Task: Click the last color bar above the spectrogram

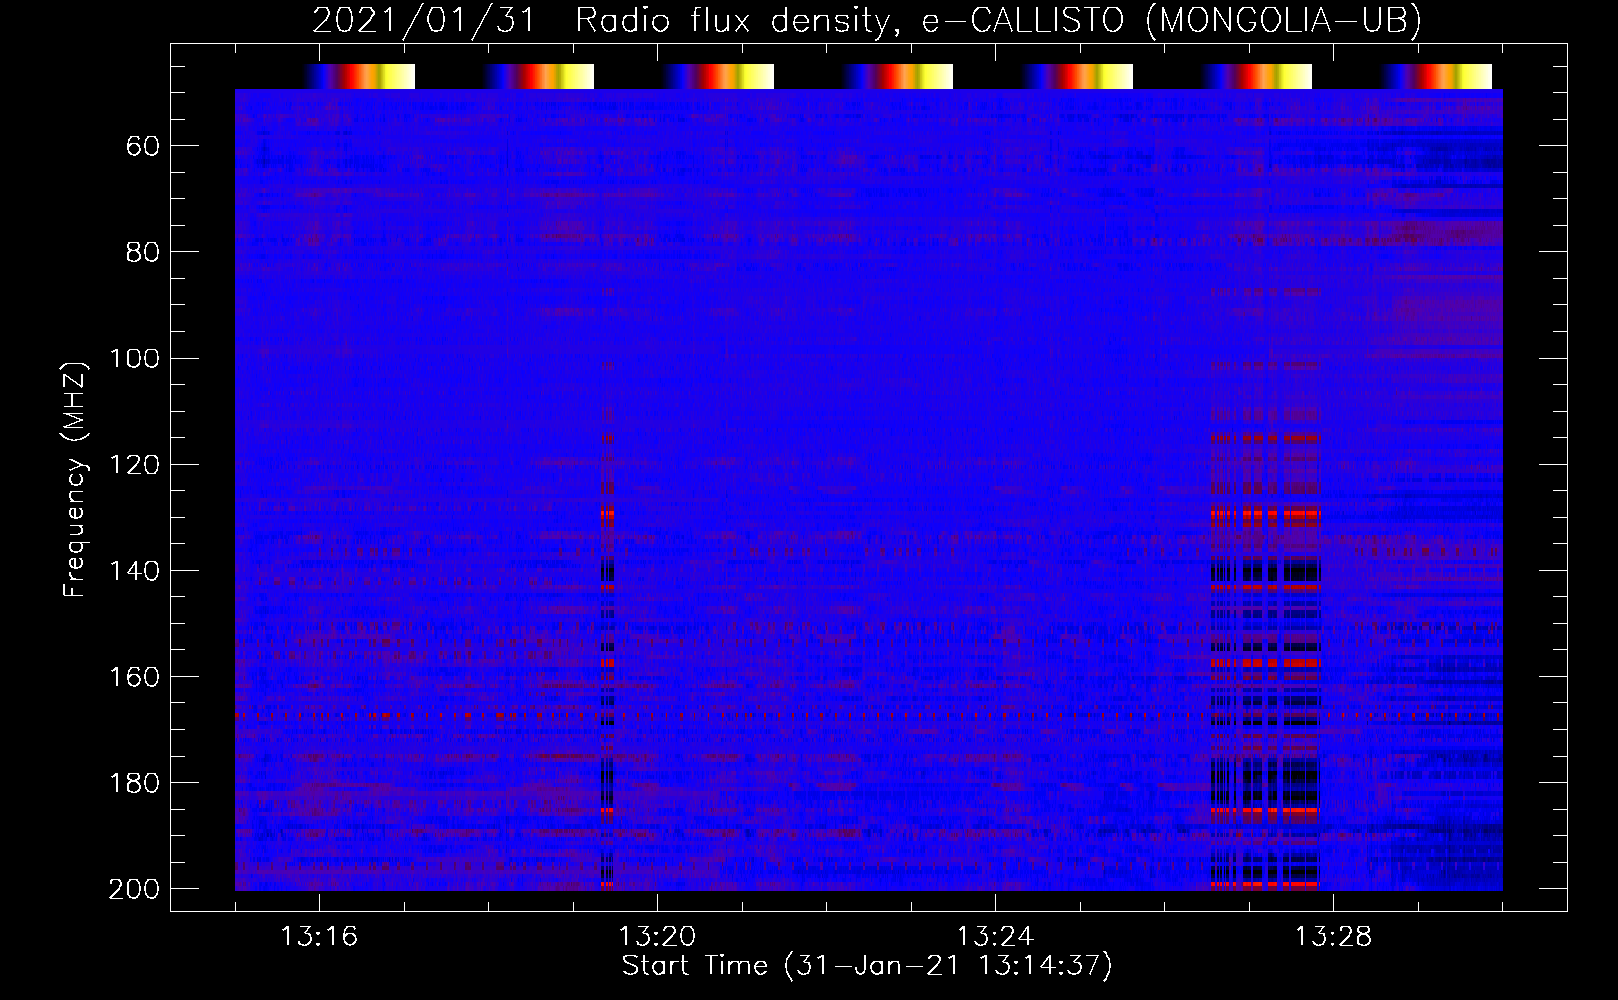Action: click(1437, 77)
